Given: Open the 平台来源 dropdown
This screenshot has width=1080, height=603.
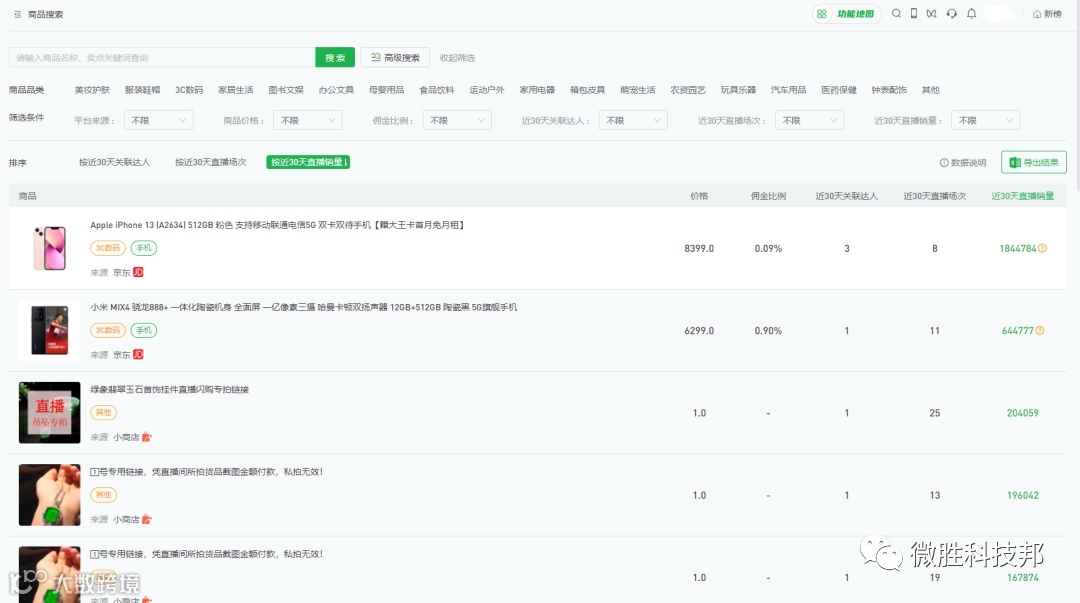Looking at the screenshot, I should (x=159, y=121).
